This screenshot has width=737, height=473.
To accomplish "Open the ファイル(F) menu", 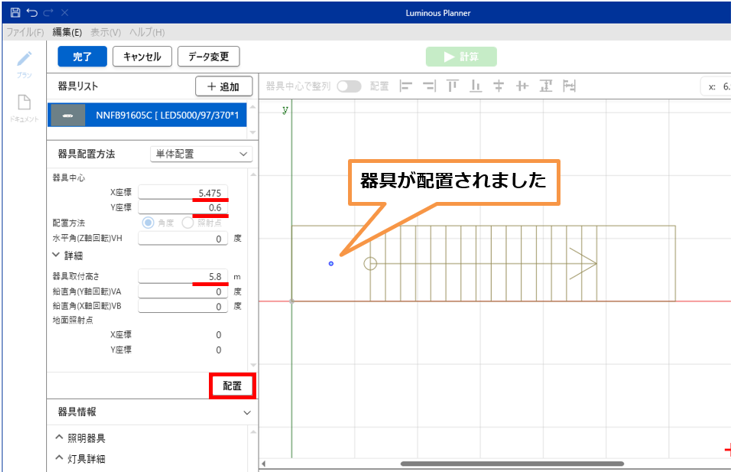I will point(25,33).
